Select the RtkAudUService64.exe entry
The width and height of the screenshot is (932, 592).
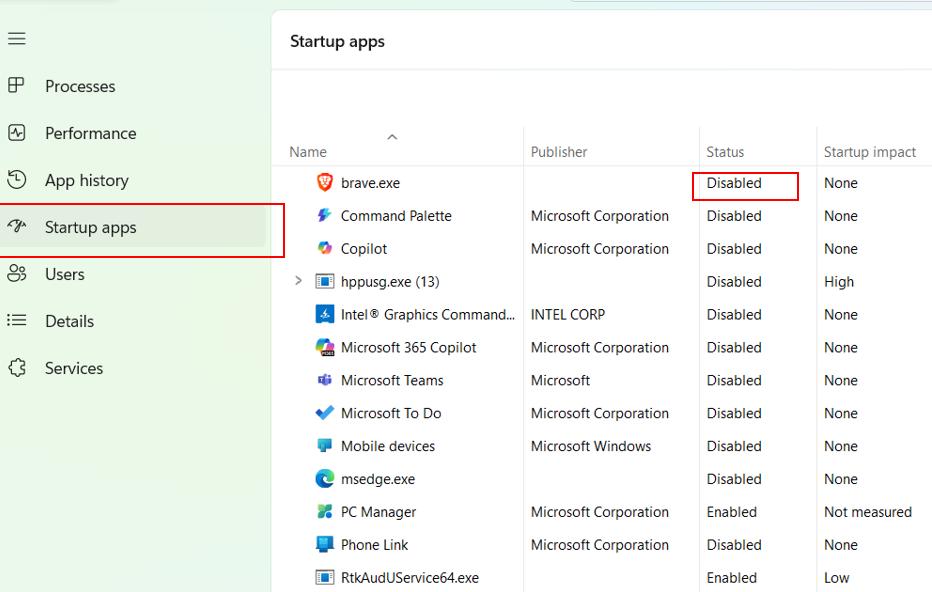click(x=410, y=578)
